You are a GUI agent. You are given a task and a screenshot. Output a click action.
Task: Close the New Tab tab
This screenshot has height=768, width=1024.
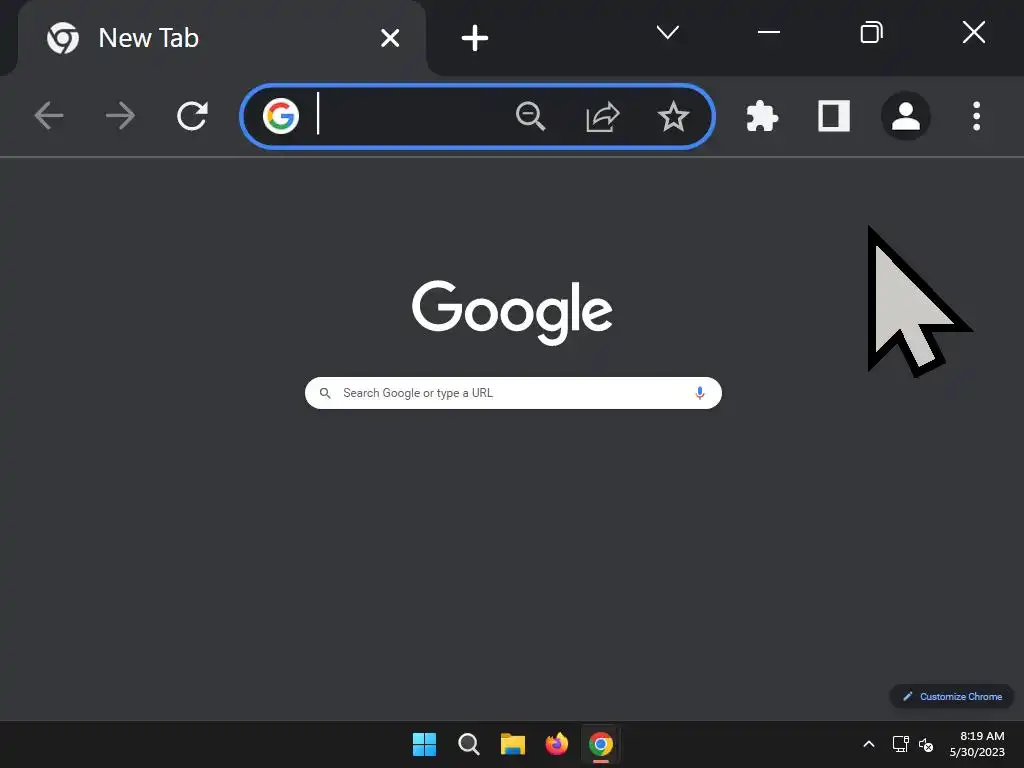[x=390, y=38]
